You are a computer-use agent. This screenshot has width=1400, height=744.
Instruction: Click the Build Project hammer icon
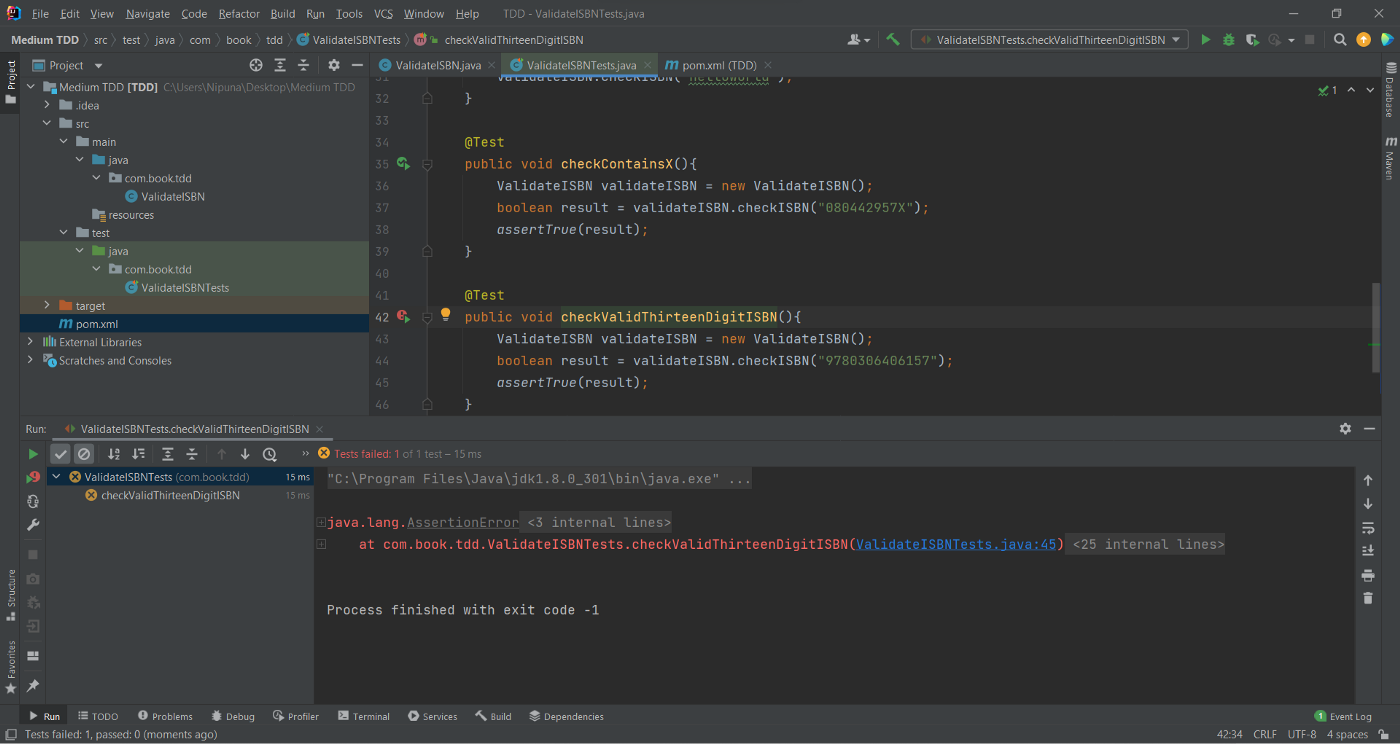point(893,40)
